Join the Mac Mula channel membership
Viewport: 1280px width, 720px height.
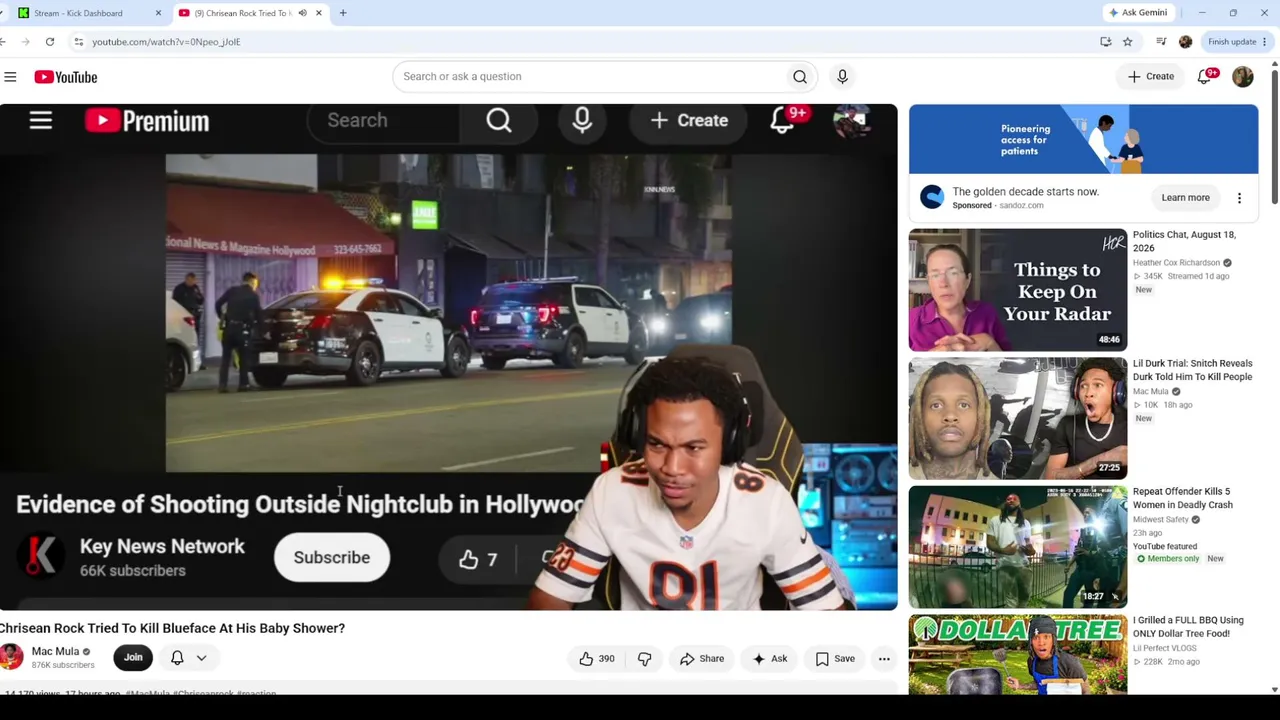[133, 657]
